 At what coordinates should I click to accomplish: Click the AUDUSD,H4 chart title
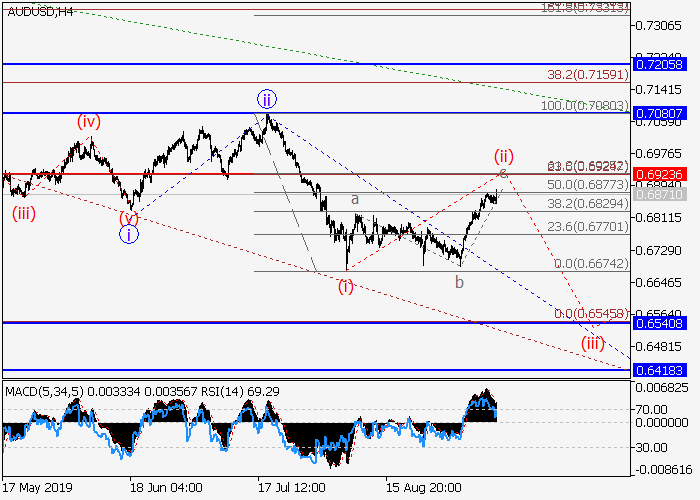pyautogui.click(x=38, y=11)
